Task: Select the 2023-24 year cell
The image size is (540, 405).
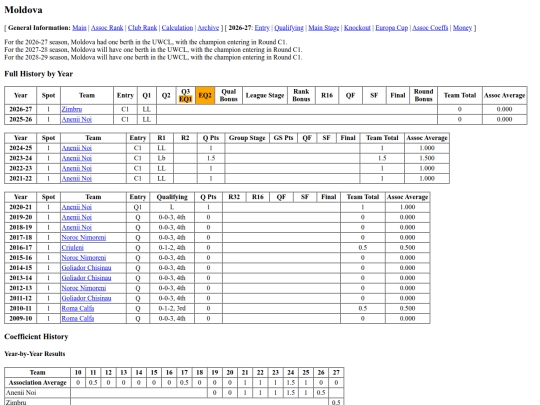Action: [x=21, y=158]
